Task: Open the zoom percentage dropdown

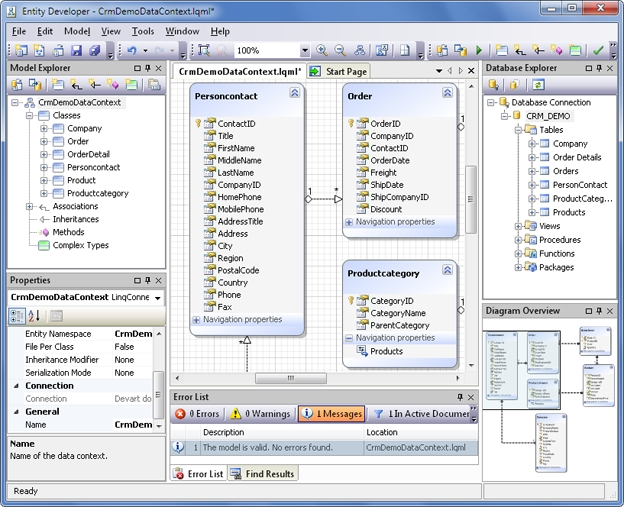Action: pyautogui.click(x=305, y=51)
